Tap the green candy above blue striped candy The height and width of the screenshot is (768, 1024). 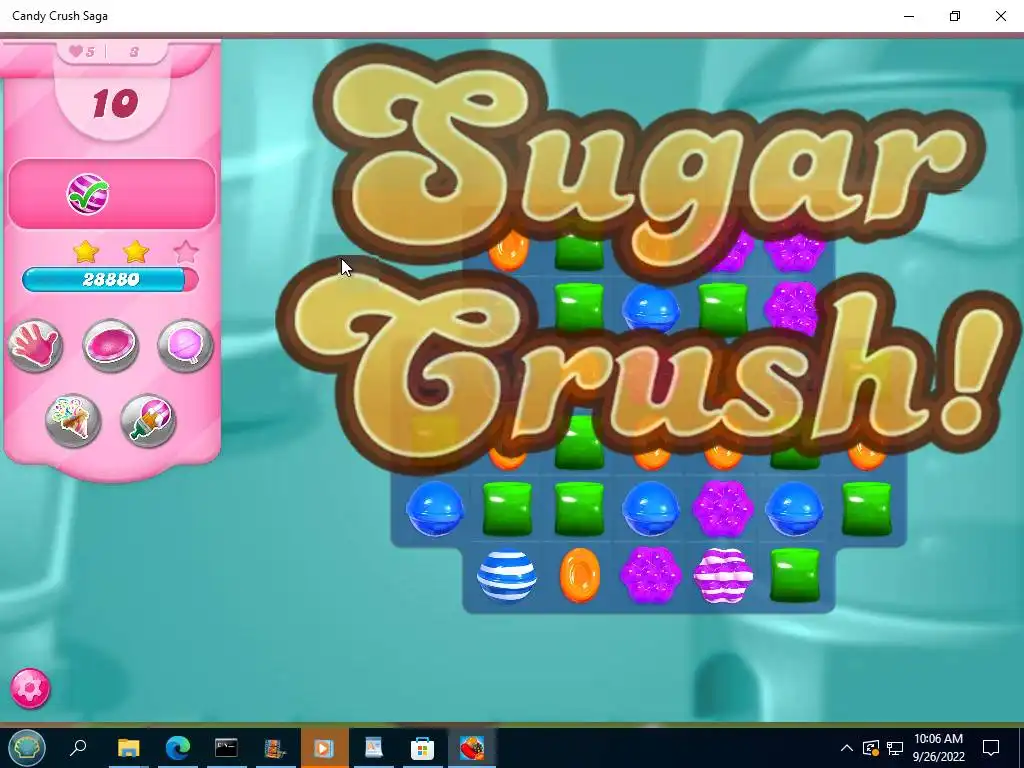coord(507,509)
